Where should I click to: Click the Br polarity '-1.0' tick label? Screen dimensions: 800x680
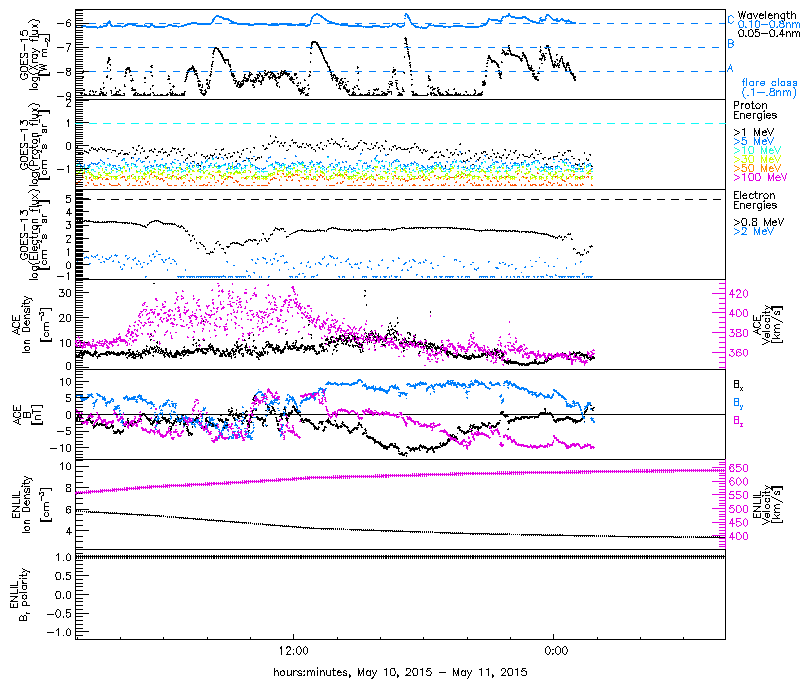tap(60, 633)
